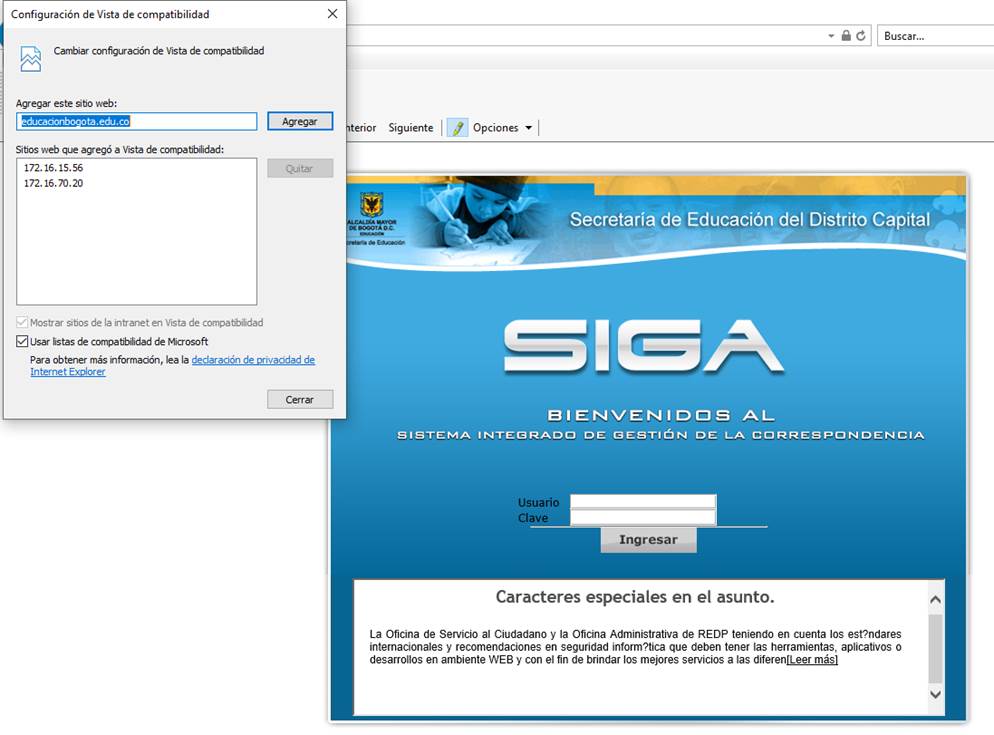Click the SIGA logo

[x=643, y=346]
